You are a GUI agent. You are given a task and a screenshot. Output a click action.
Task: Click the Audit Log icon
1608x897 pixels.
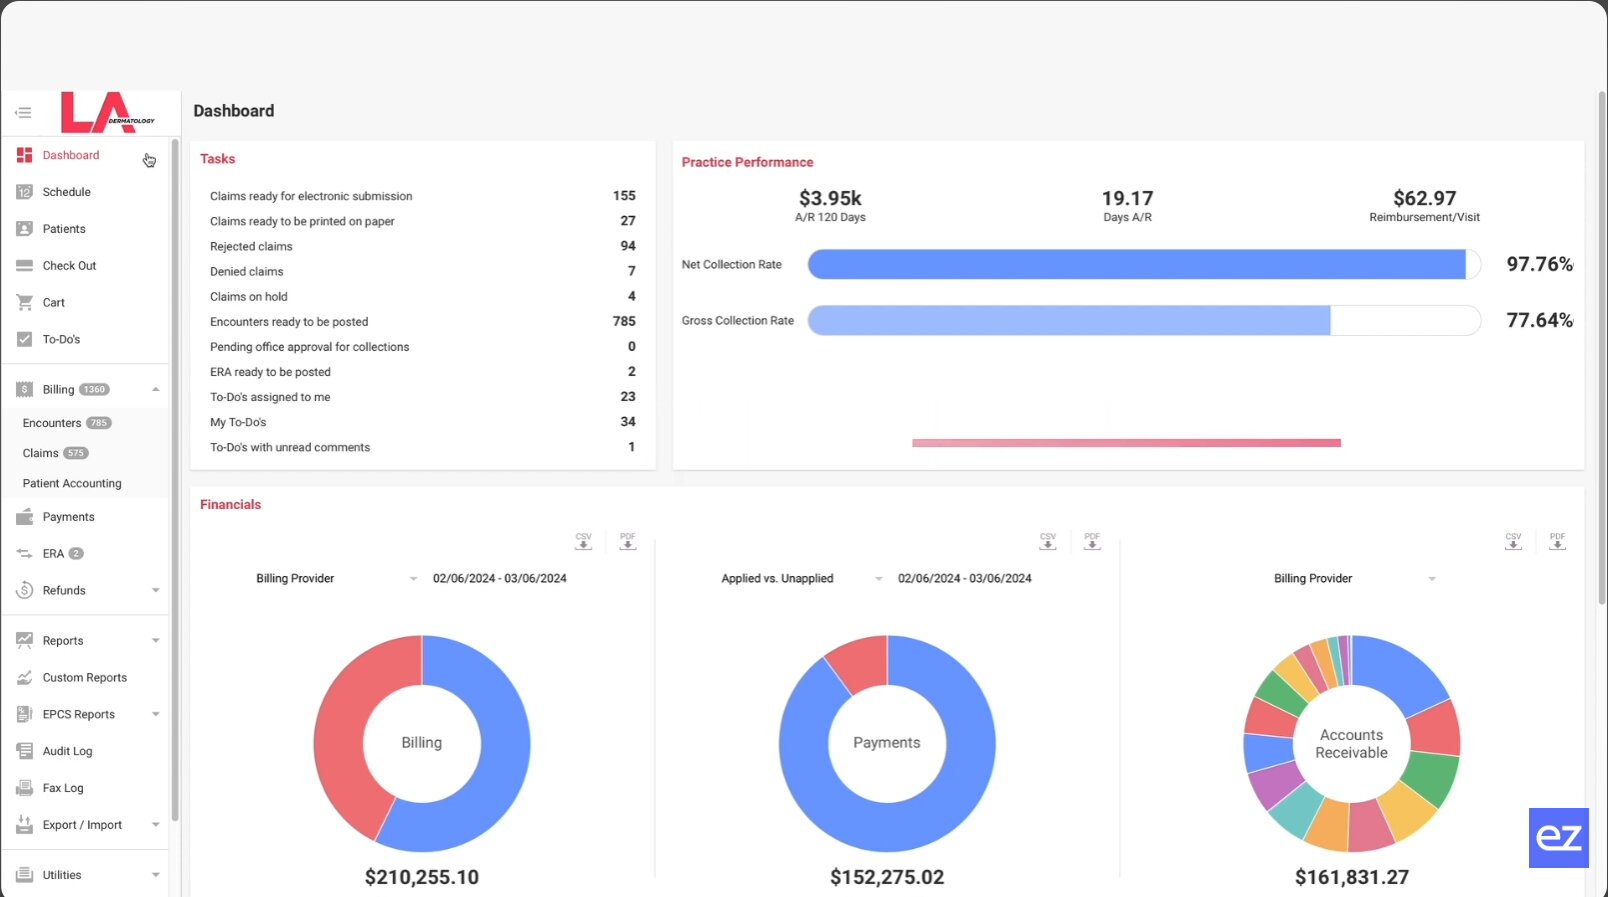pyautogui.click(x=25, y=751)
